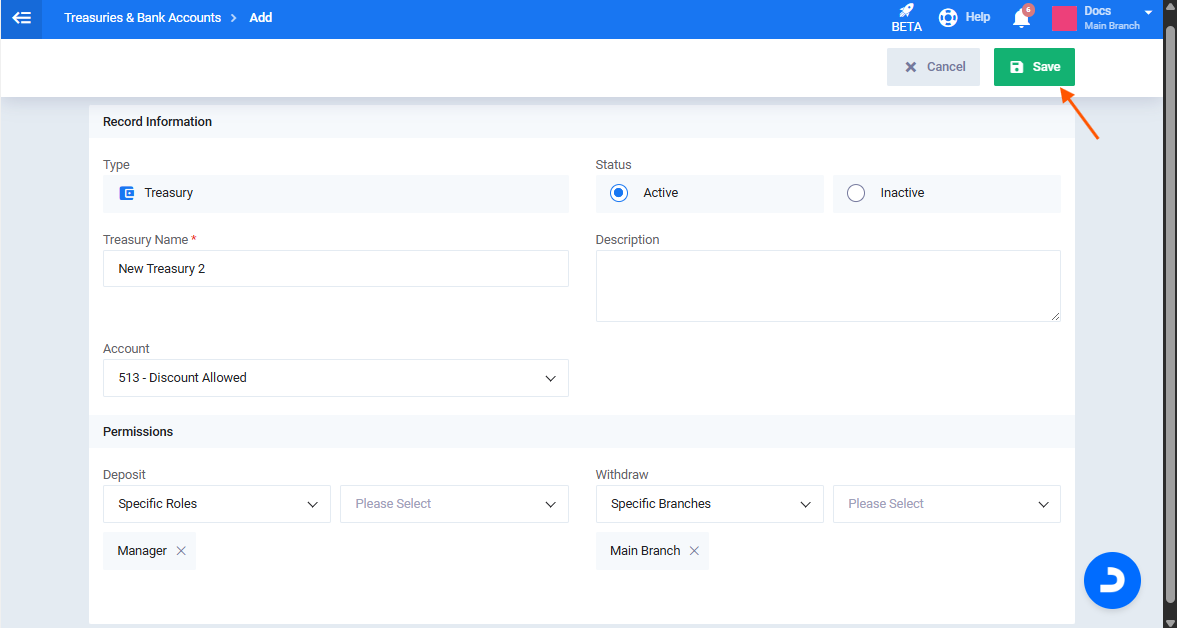Click inside the Description text area

827,286
